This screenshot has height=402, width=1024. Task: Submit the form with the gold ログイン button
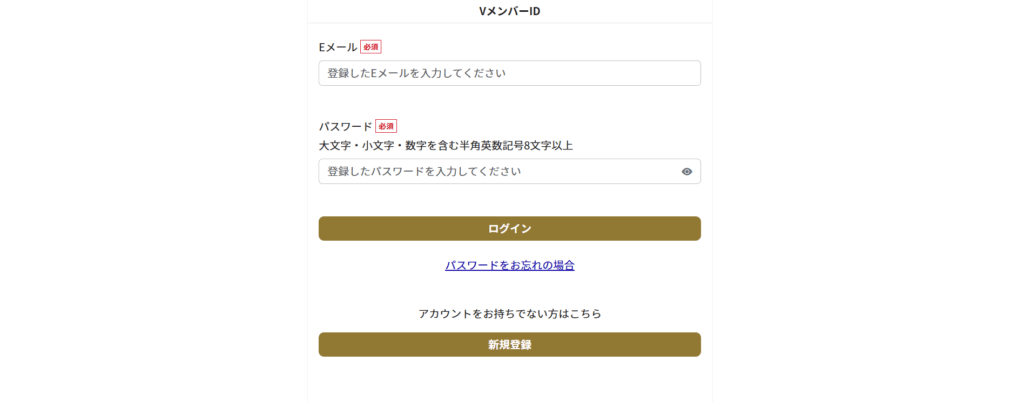[509, 228]
